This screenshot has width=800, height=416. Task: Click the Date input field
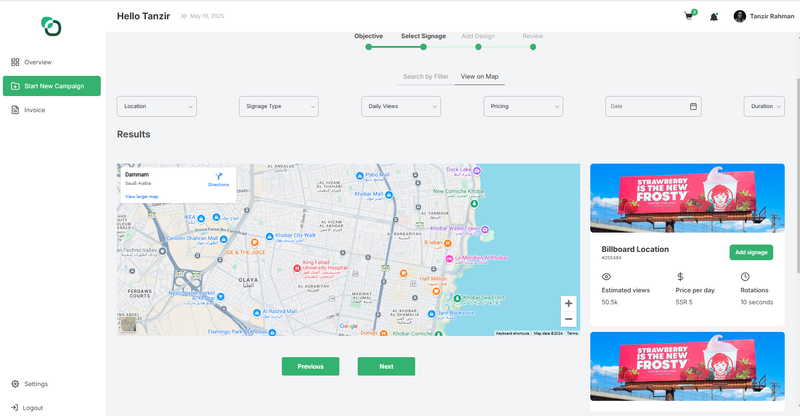point(653,106)
